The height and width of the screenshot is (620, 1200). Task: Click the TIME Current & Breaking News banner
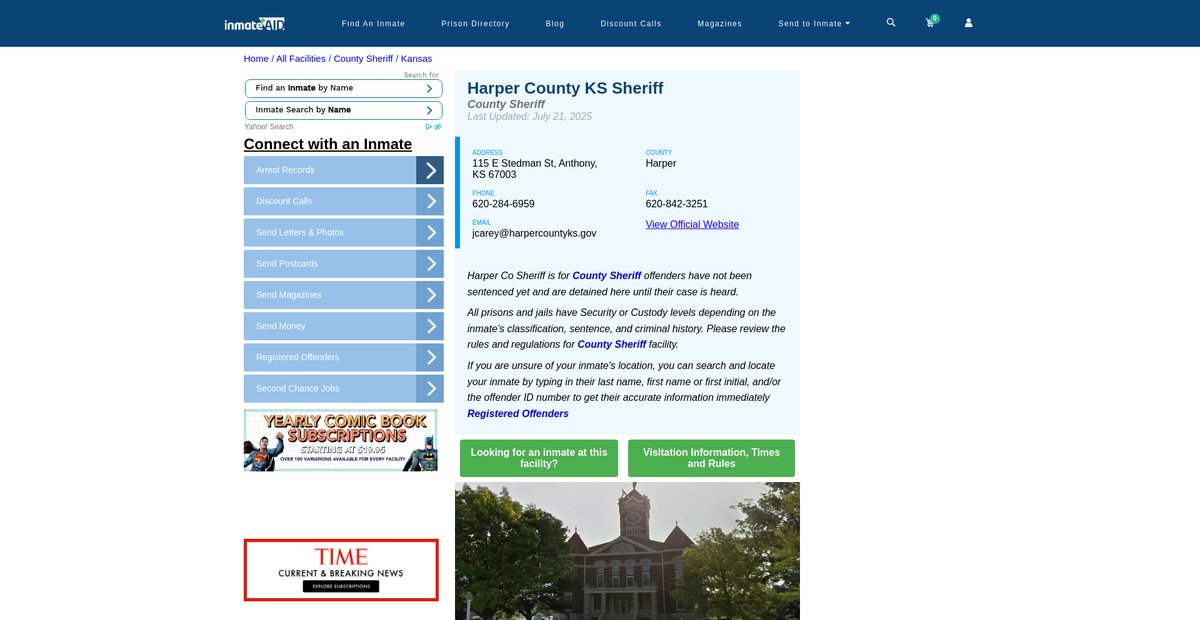coord(341,570)
